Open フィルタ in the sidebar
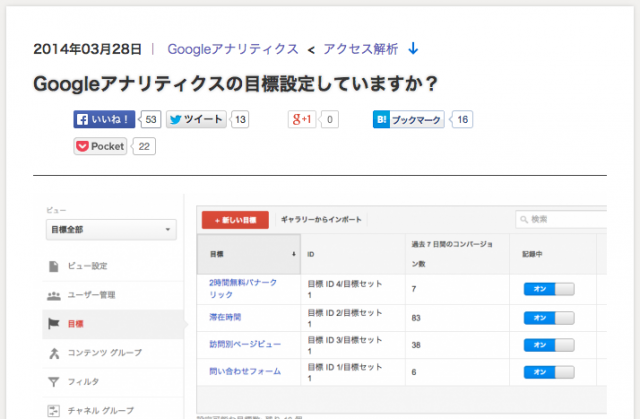 [83, 381]
